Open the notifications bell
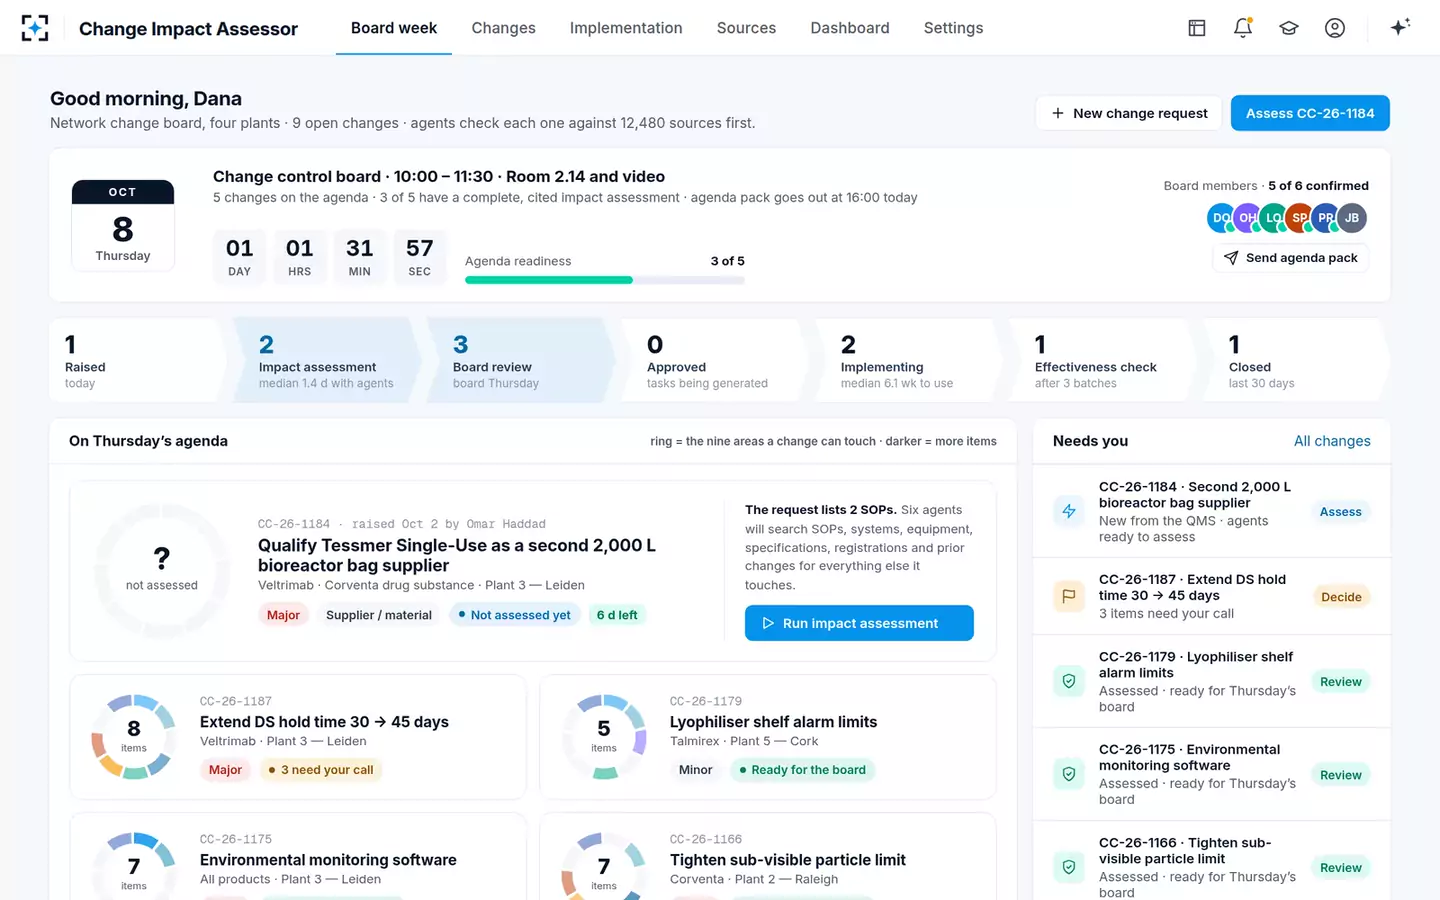1440x900 pixels. pyautogui.click(x=1243, y=28)
